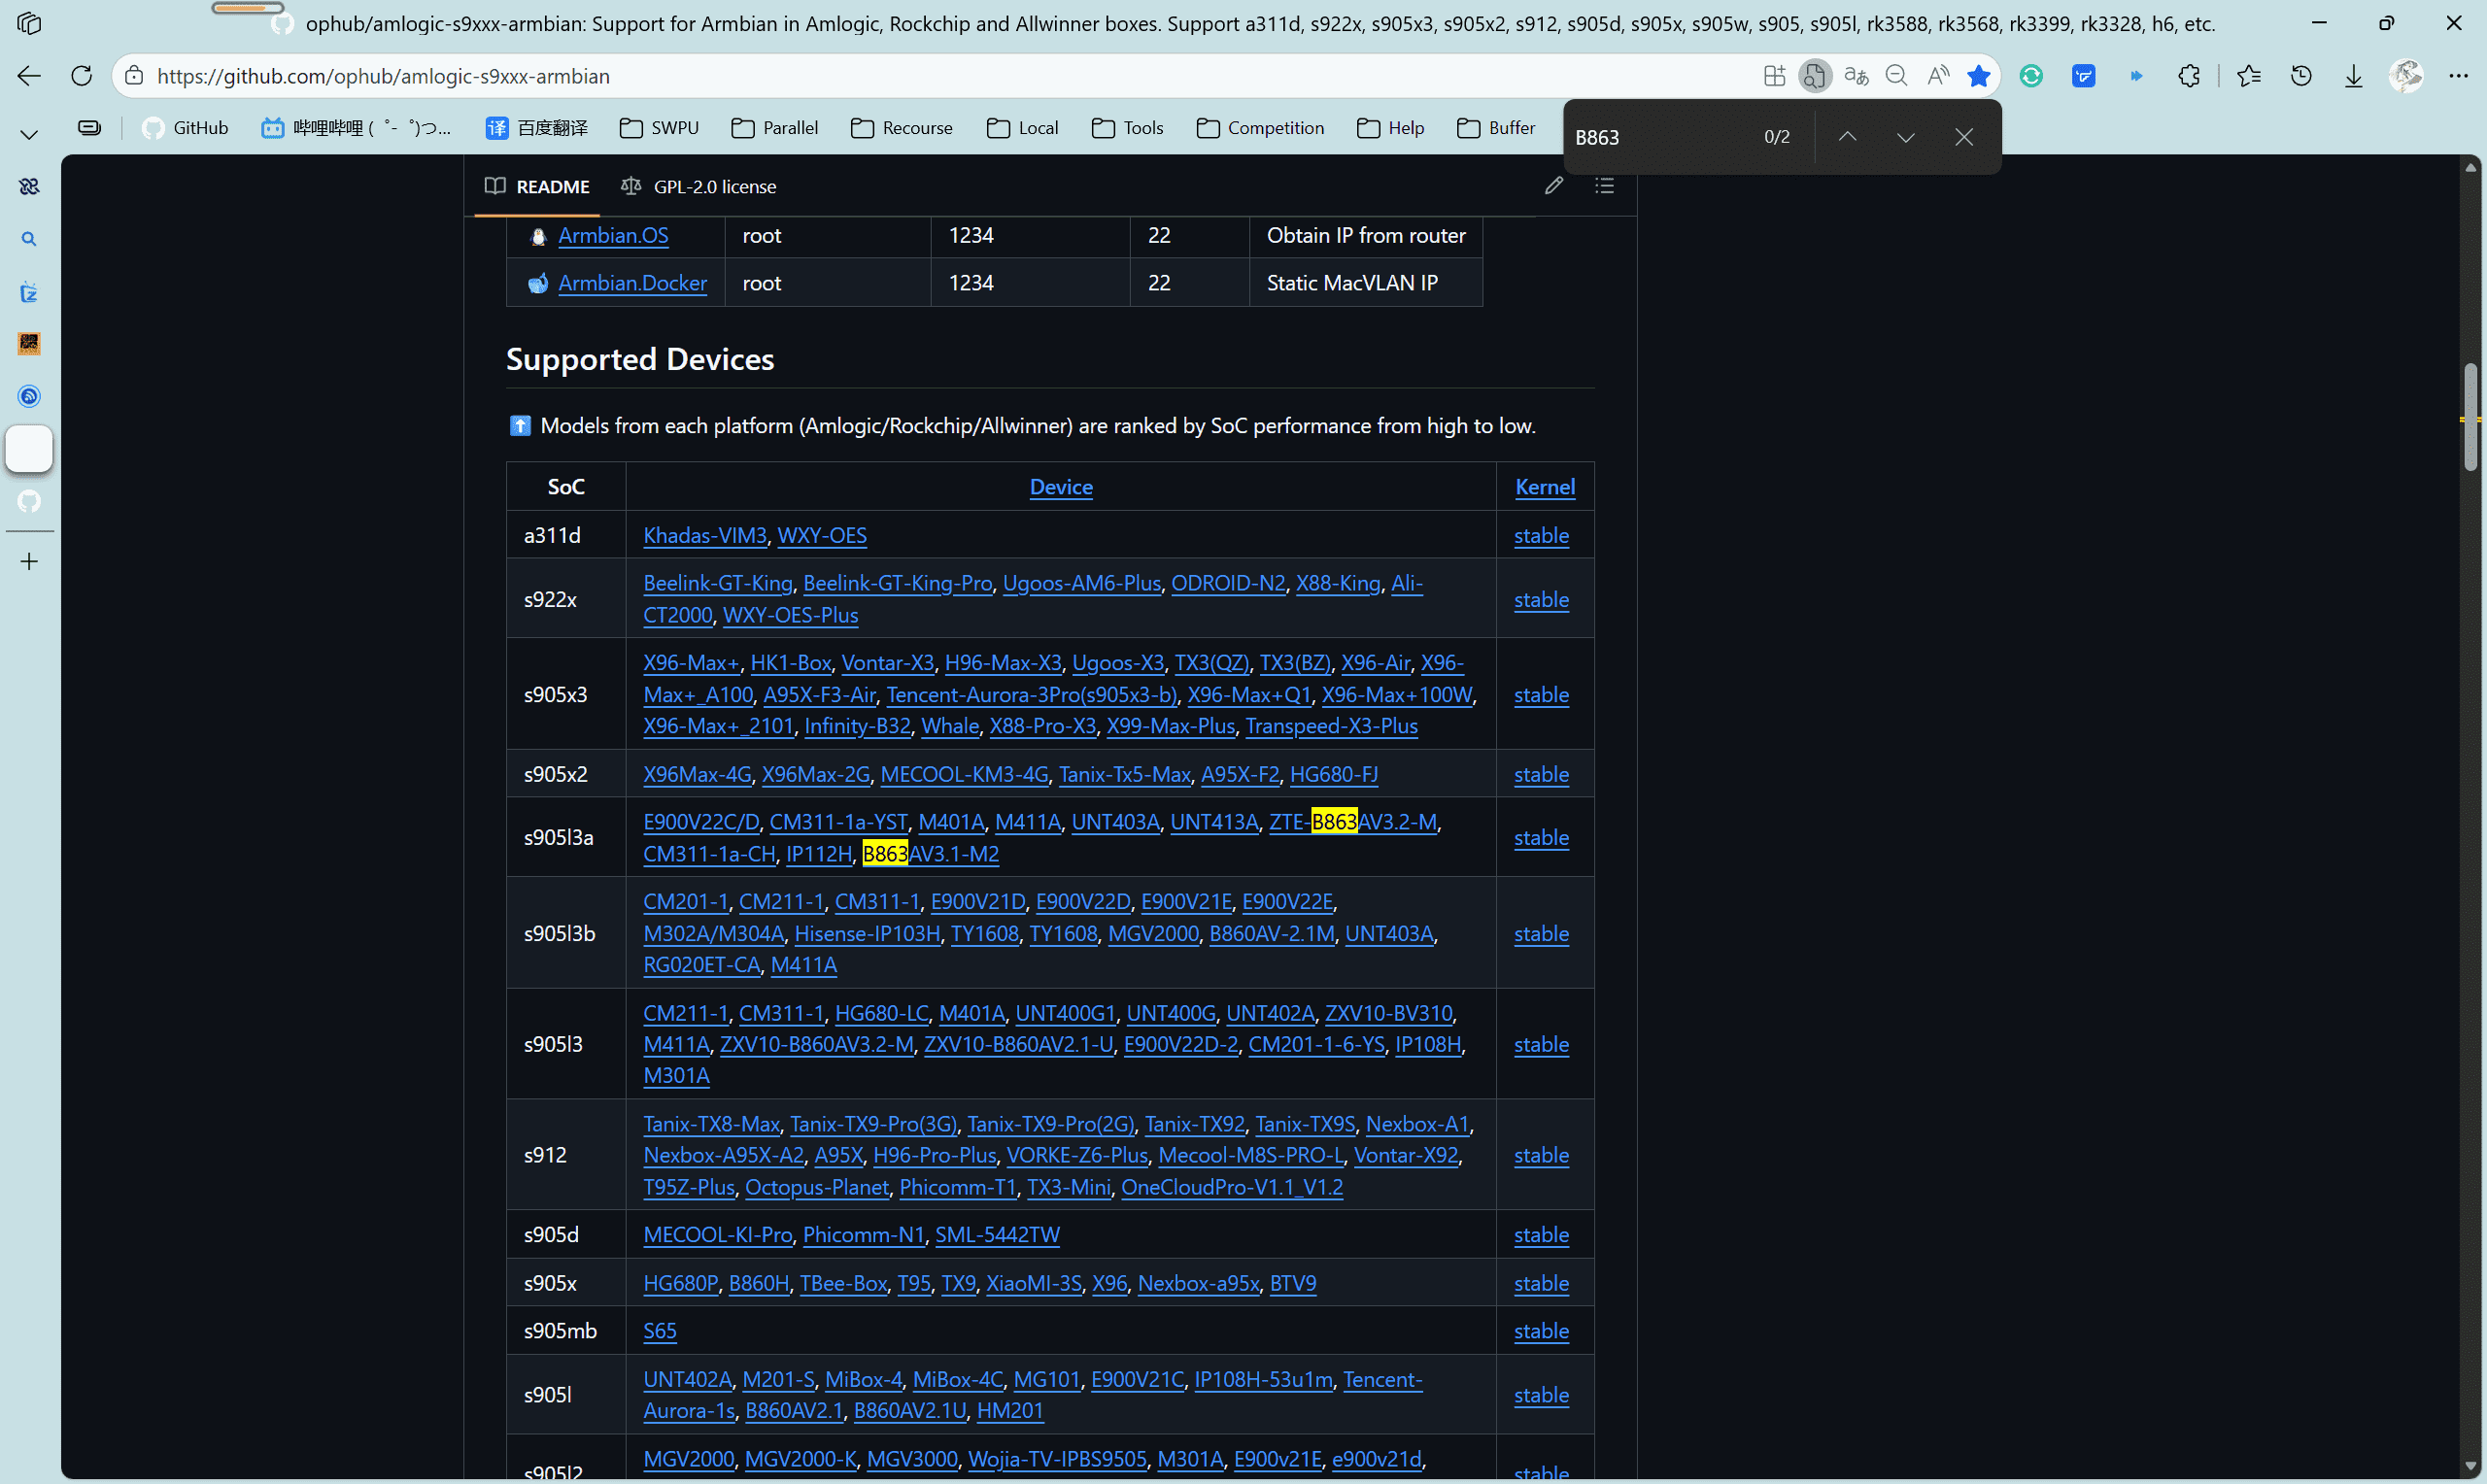Toggle the read aloud icon
Image resolution: width=2487 pixels, height=1484 pixels.
click(x=1938, y=76)
